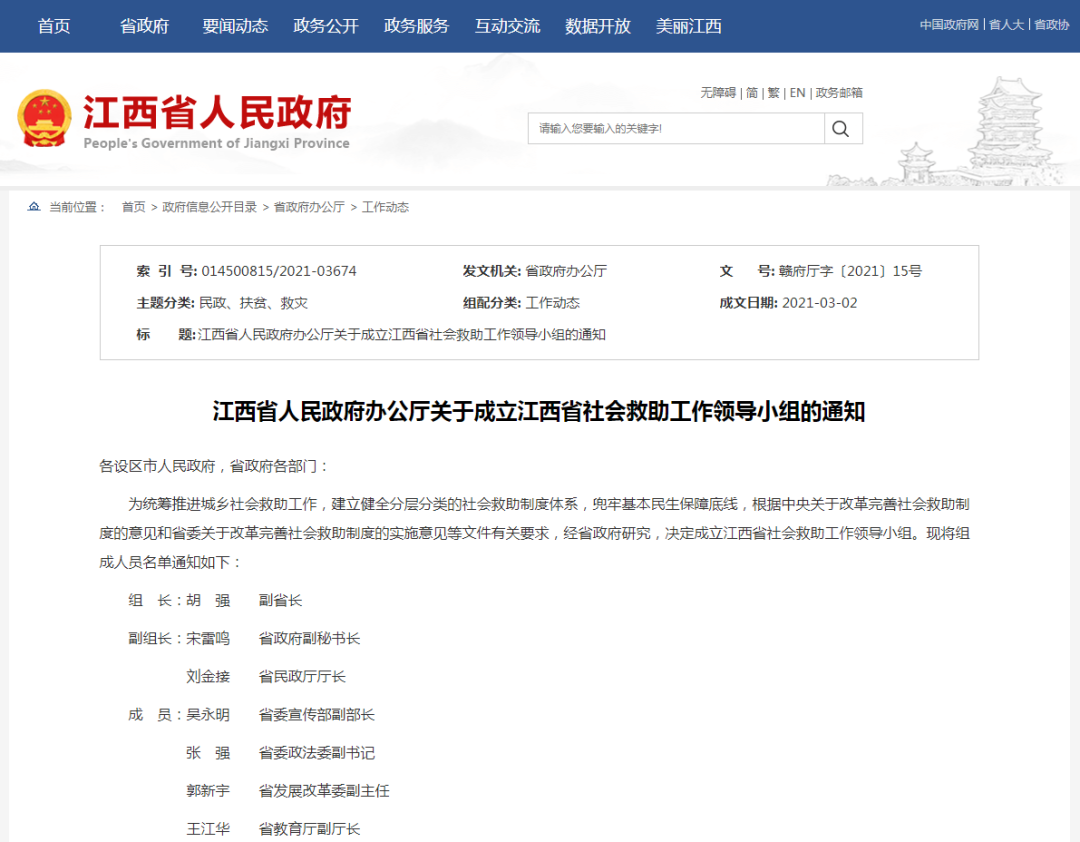Open the 首页 navigation menu
Viewport: 1080px width, 842px height.
coord(52,26)
